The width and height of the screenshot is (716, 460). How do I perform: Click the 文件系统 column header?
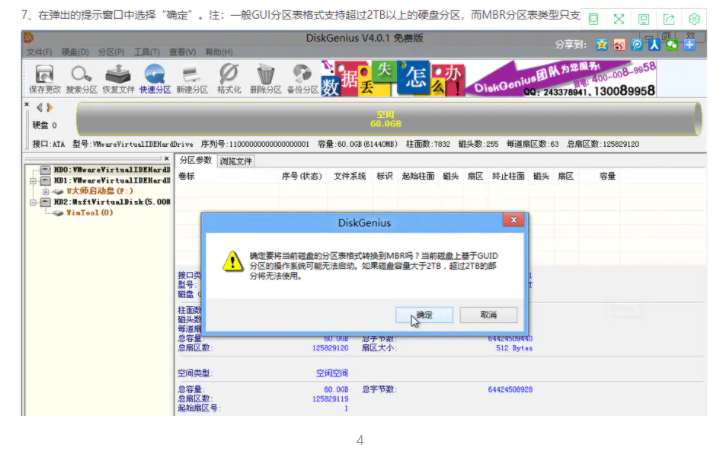click(350, 176)
